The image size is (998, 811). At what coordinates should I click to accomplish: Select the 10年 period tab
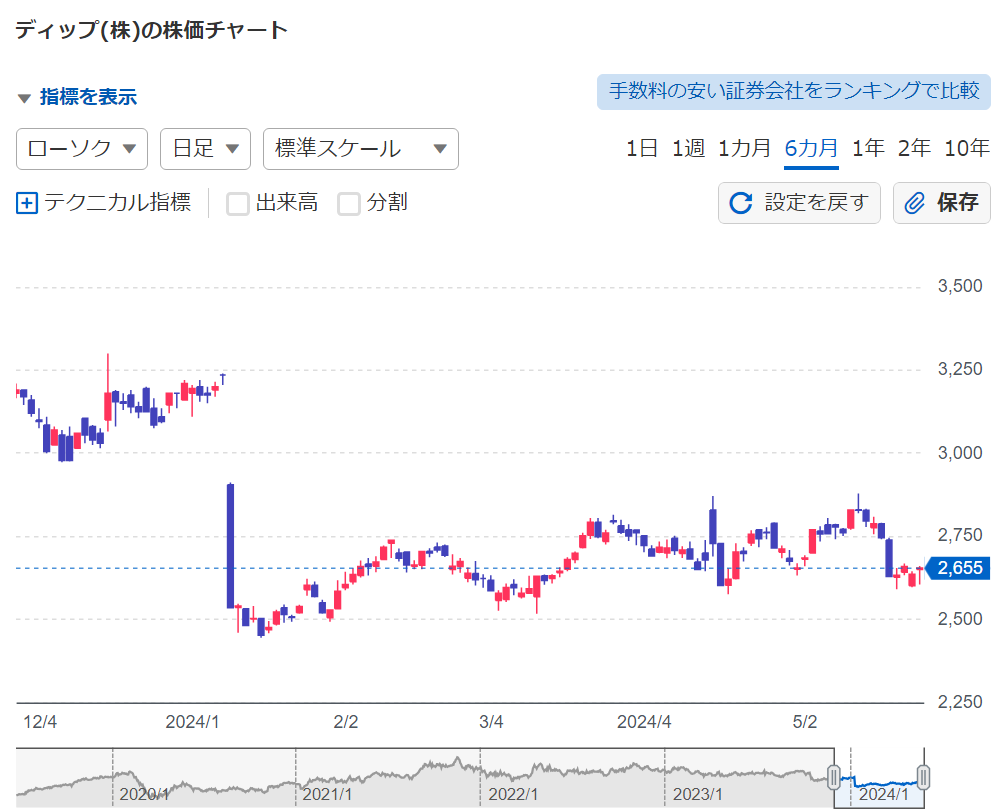pyautogui.click(x=966, y=149)
